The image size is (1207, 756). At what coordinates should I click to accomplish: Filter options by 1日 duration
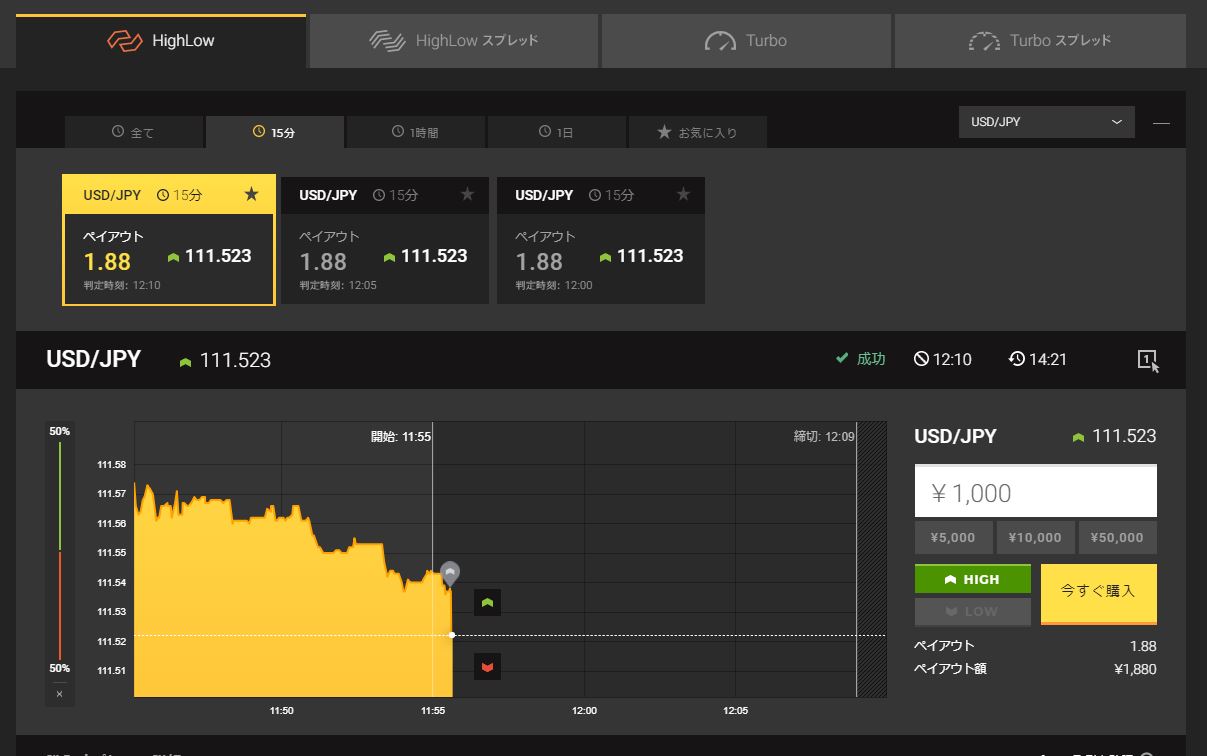pos(557,132)
